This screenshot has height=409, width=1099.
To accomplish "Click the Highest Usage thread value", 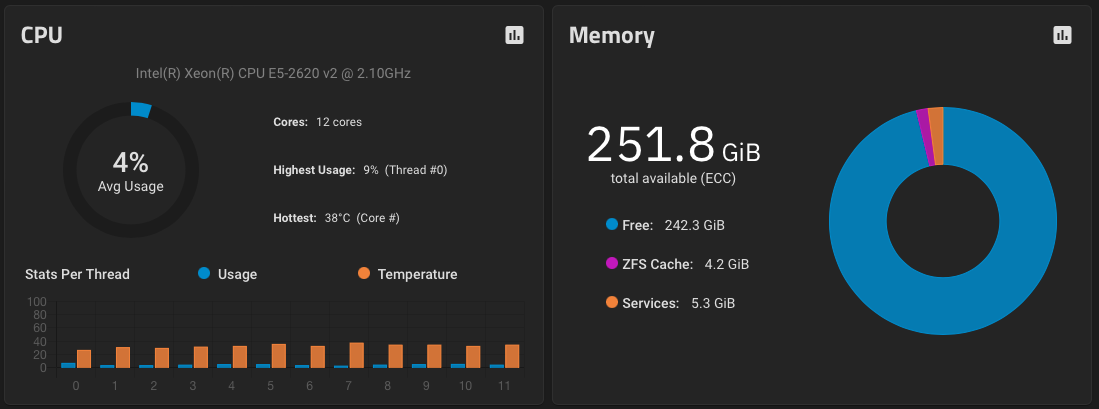I will coord(405,170).
